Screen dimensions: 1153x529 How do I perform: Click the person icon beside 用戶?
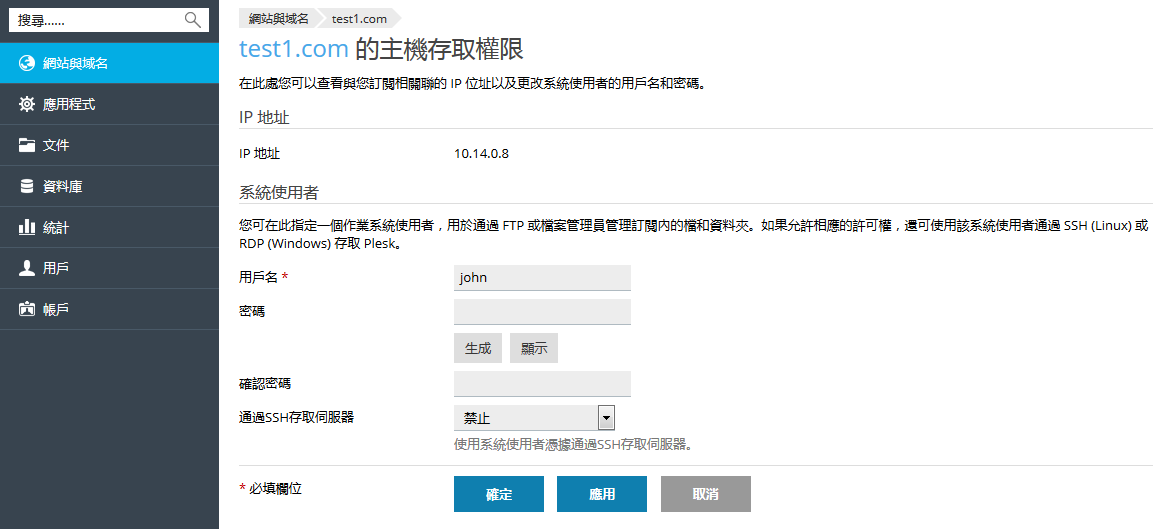(26, 268)
